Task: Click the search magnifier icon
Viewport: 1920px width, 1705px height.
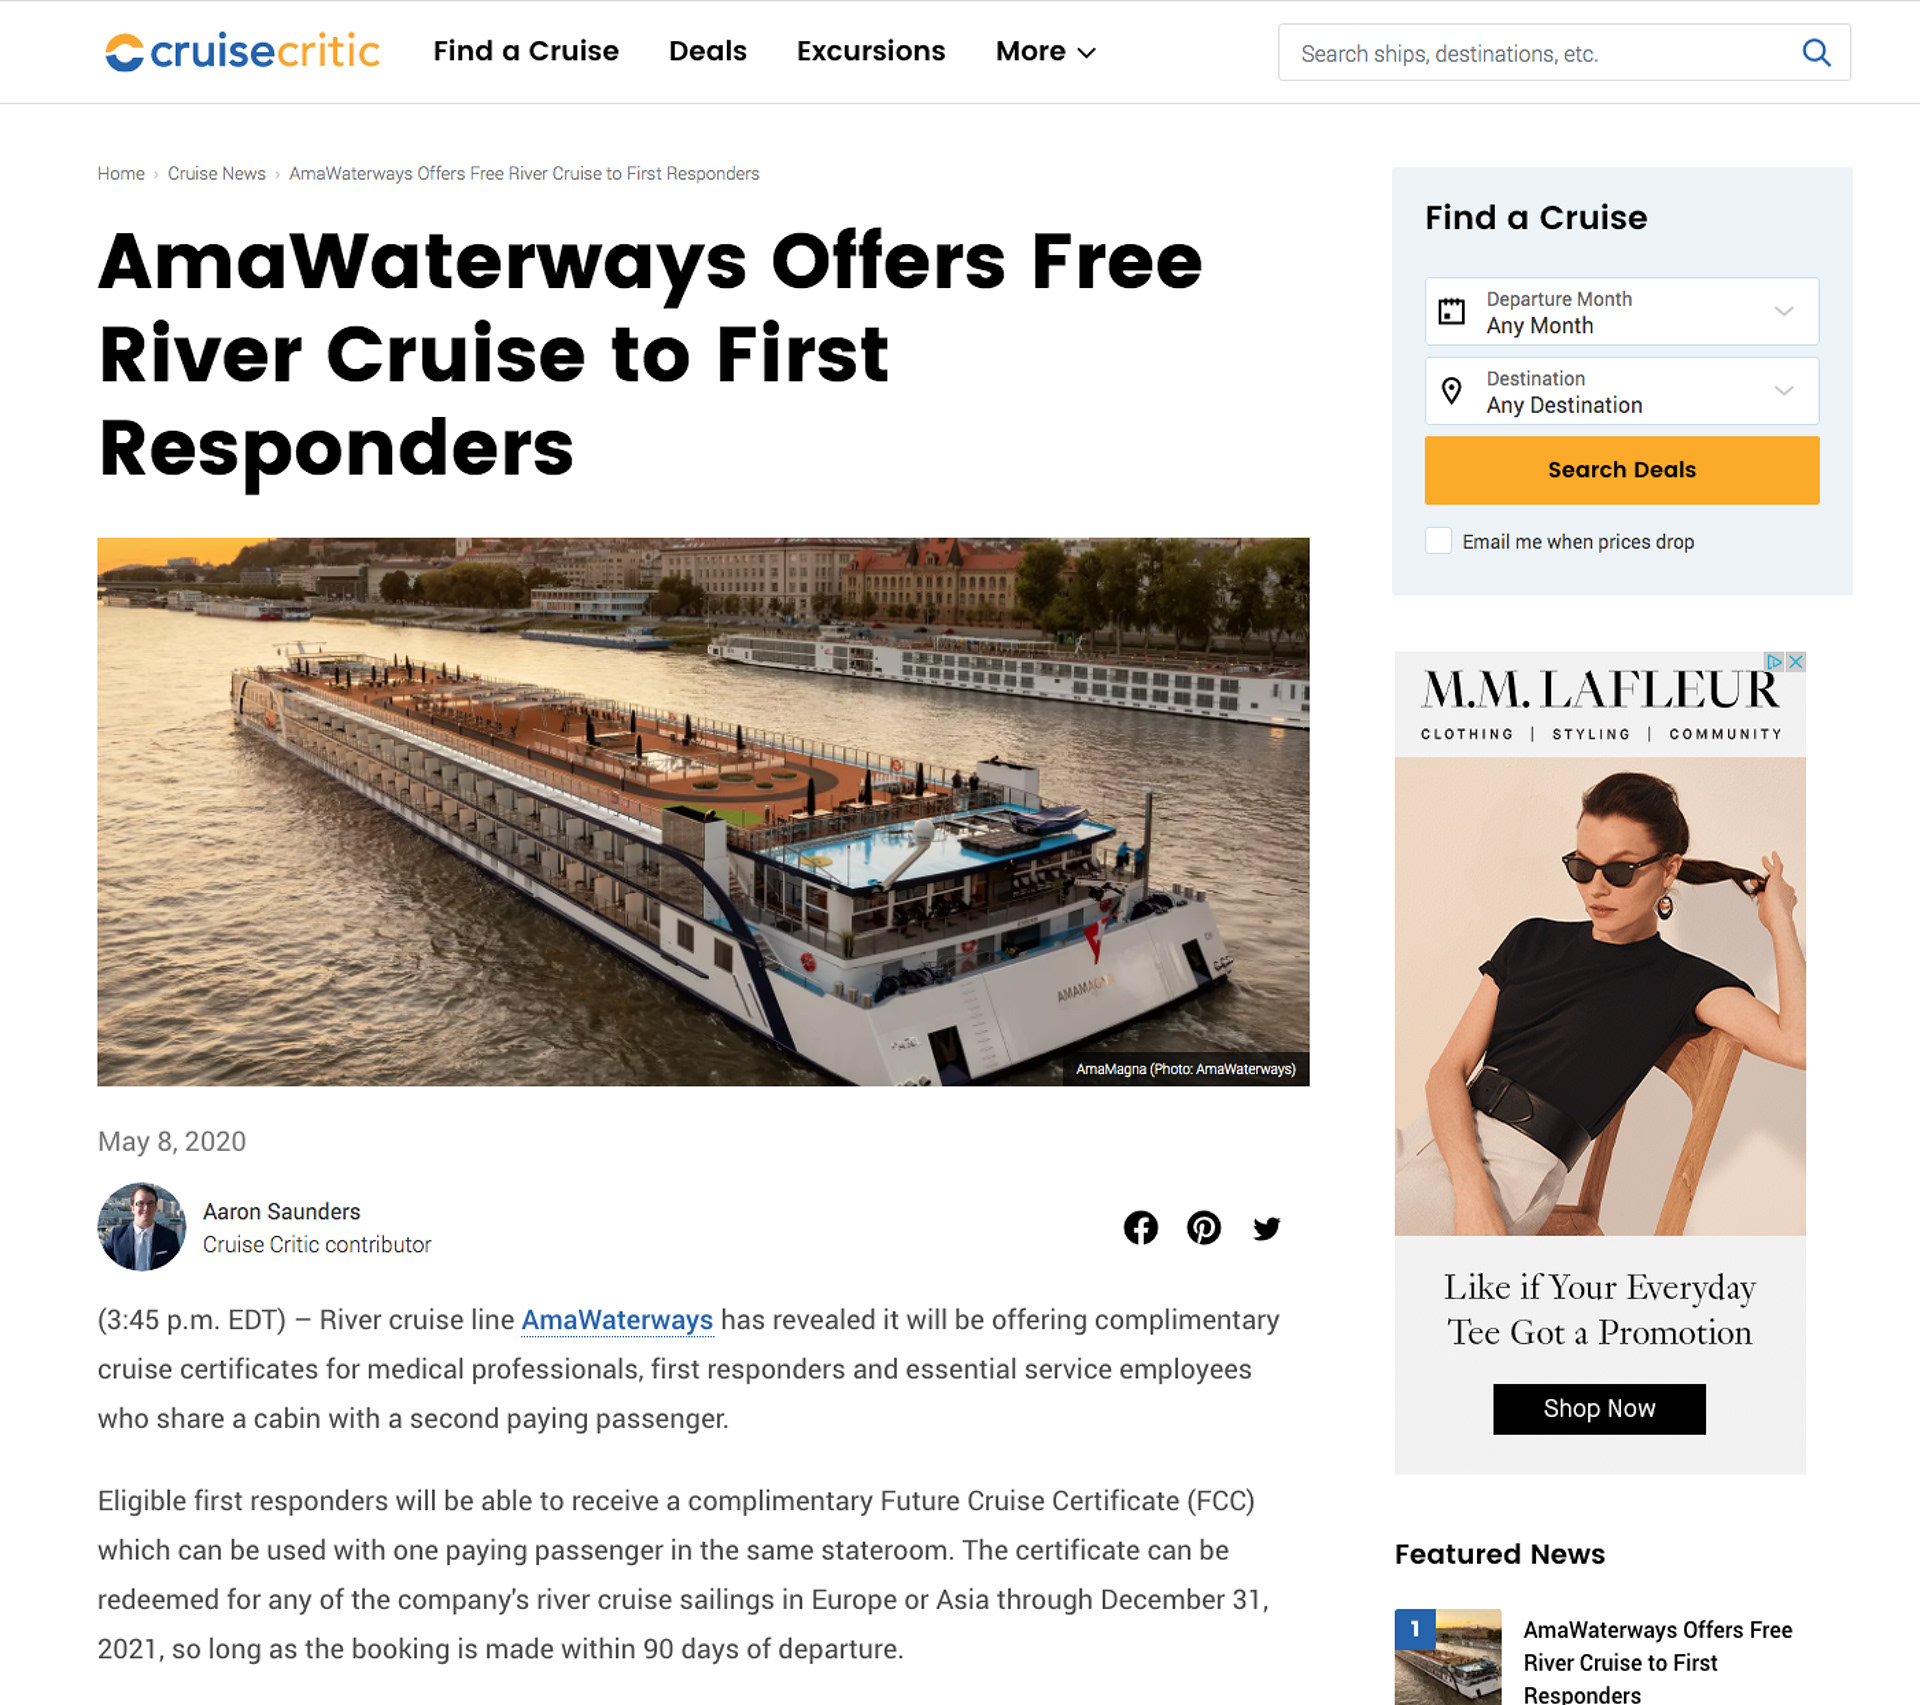Action: (1816, 53)
